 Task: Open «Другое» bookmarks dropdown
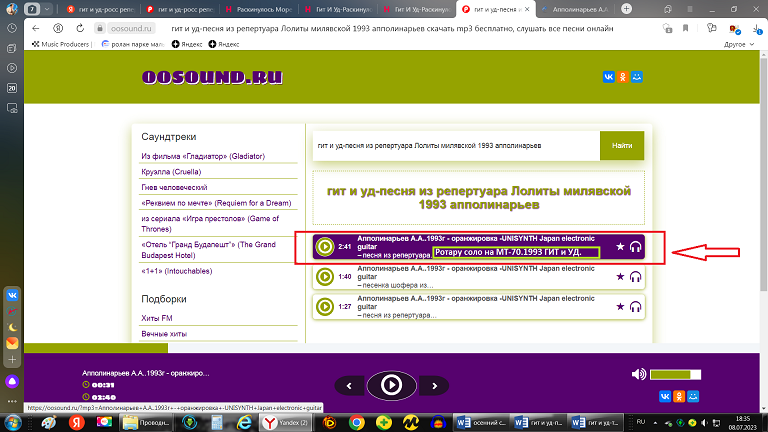[739, 44]
